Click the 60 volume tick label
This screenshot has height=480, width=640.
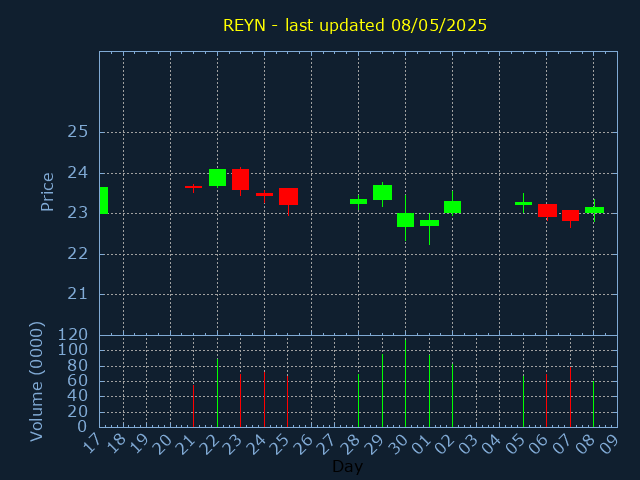(78, 381)
